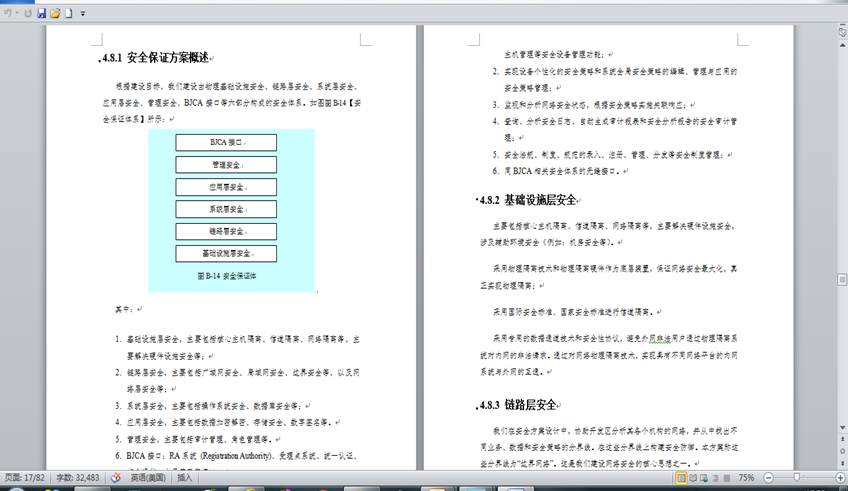
Task: Change language via the 英语(美国) indicator
Action: coord(148,478)
